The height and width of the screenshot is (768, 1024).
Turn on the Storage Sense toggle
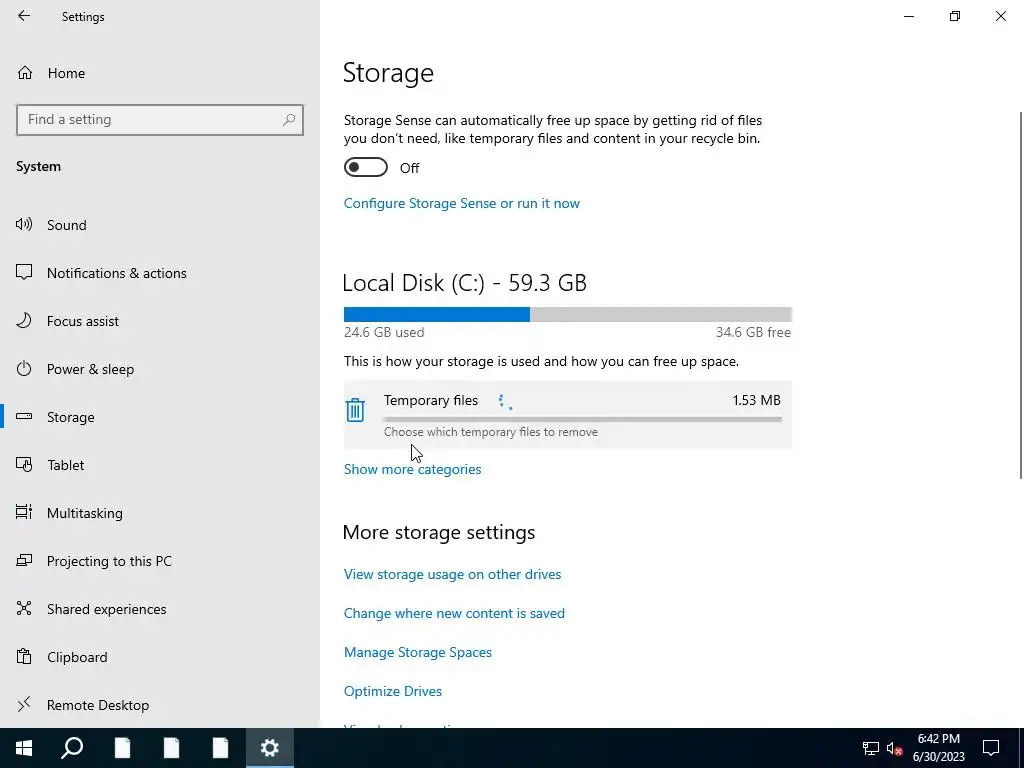click(366, 167)
